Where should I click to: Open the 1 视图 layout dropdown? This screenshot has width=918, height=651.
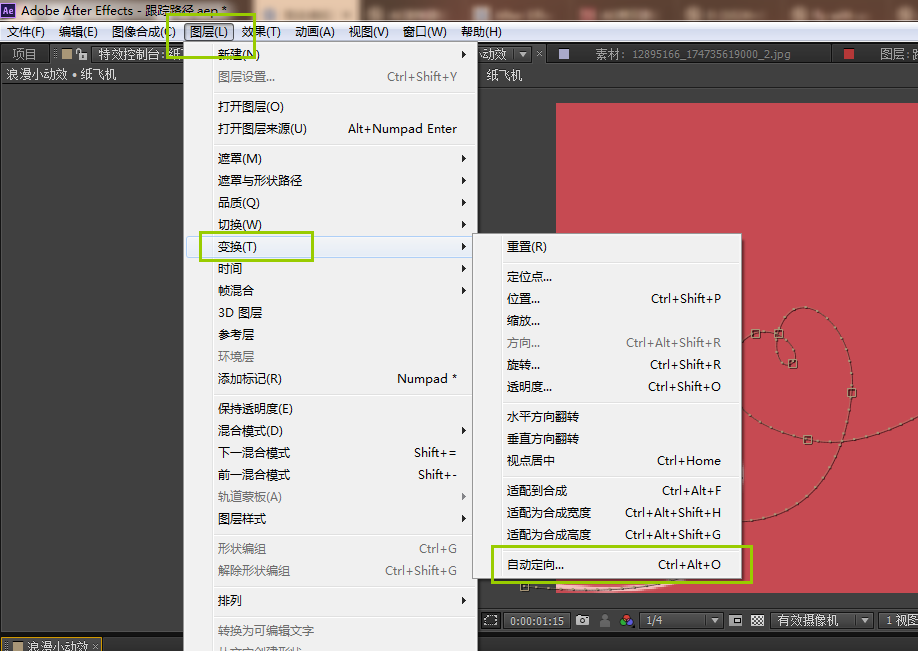[x=897, y=620]
